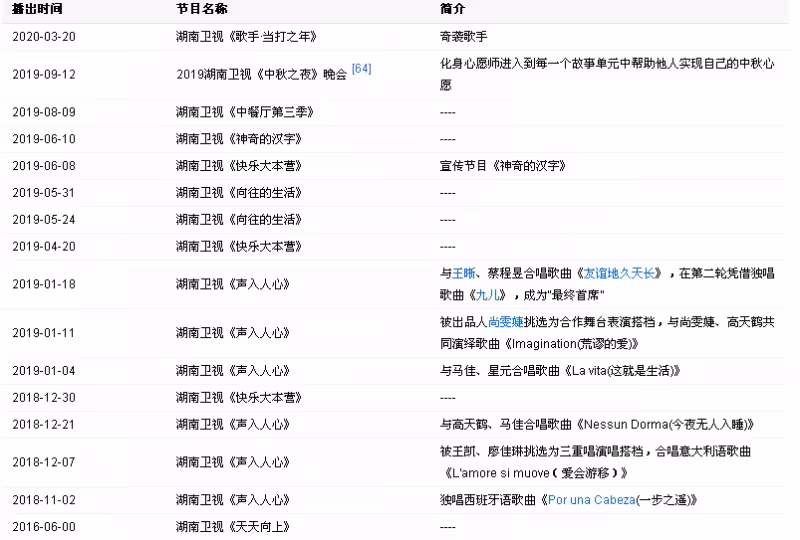Click the L'amore si muove description
Viewport: 800px width, 540px height.
pyautogui.click(x=595, y=462)
